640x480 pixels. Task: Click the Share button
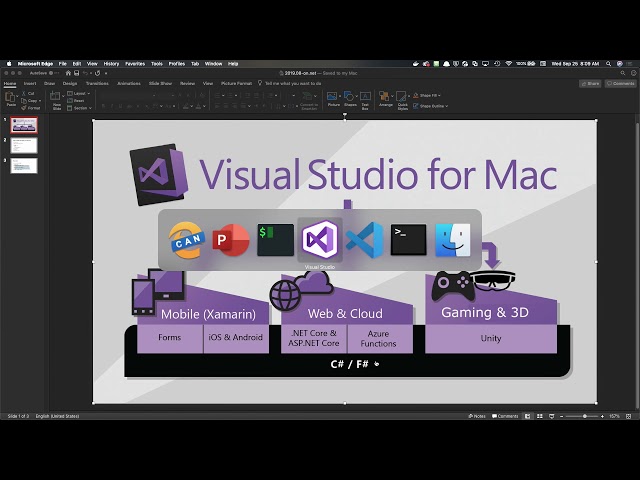click(590, 83)
